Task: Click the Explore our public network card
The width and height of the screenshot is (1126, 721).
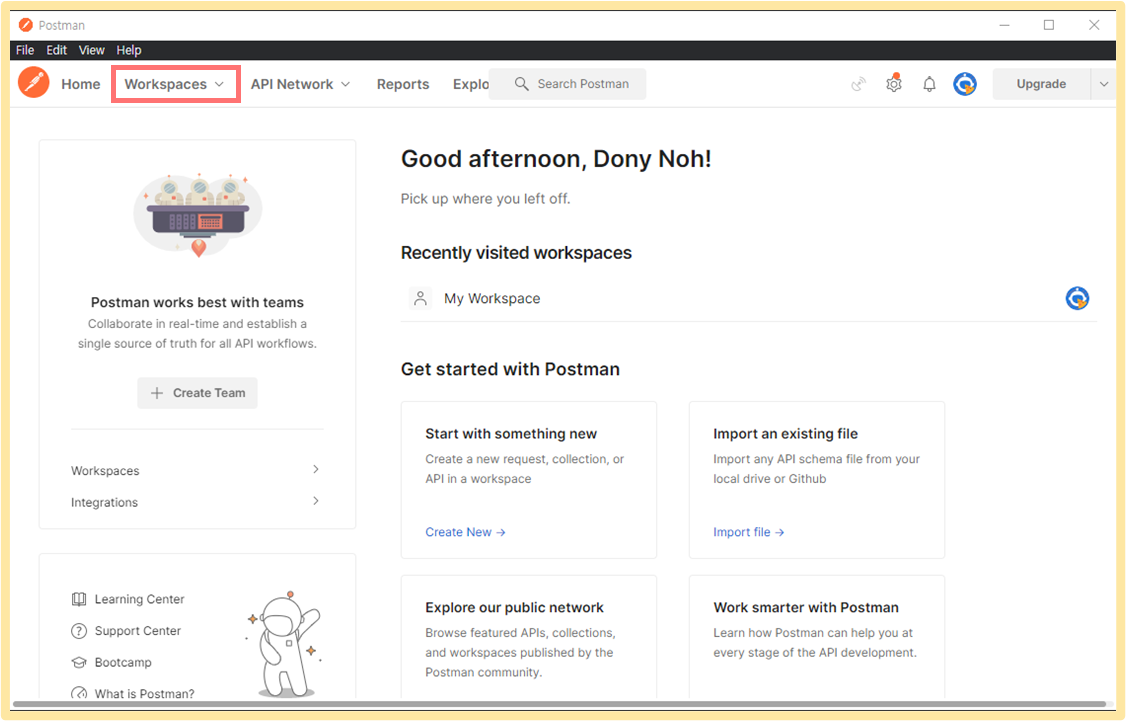Action: [x=529, y=638]
